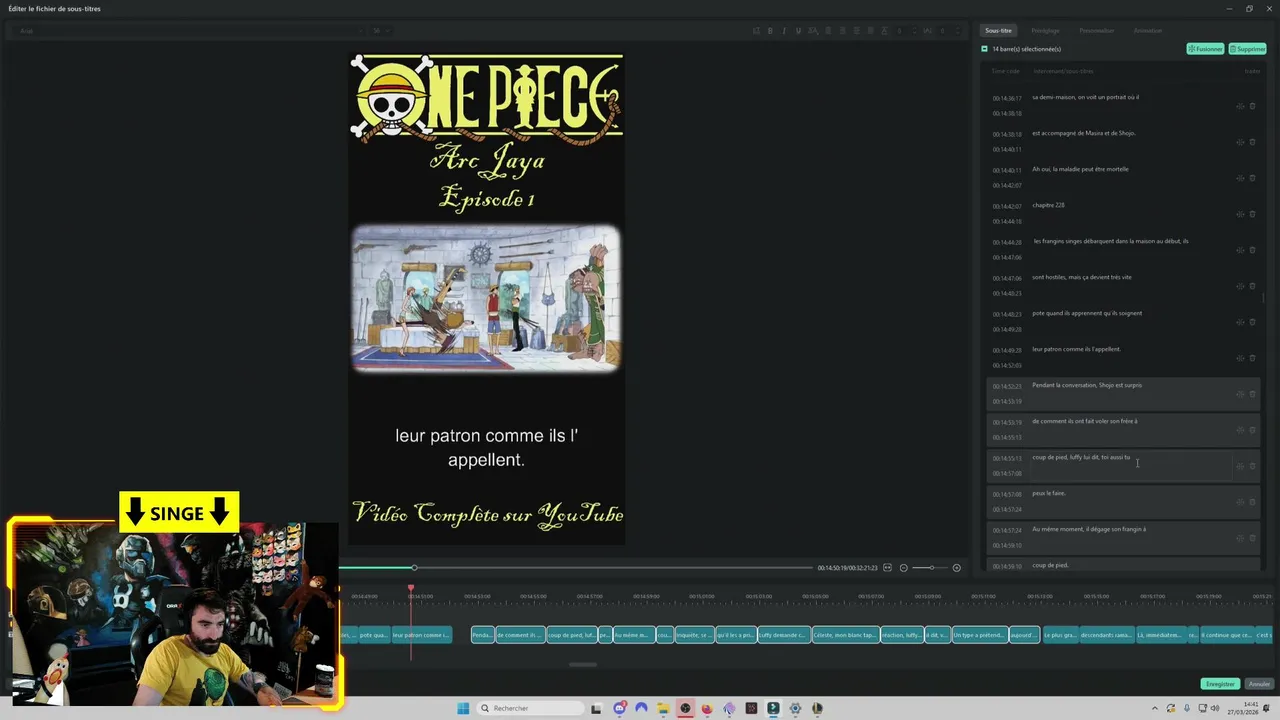Merge icon on 'sont hostiles' row
1280x720 pixels.
1240,286
